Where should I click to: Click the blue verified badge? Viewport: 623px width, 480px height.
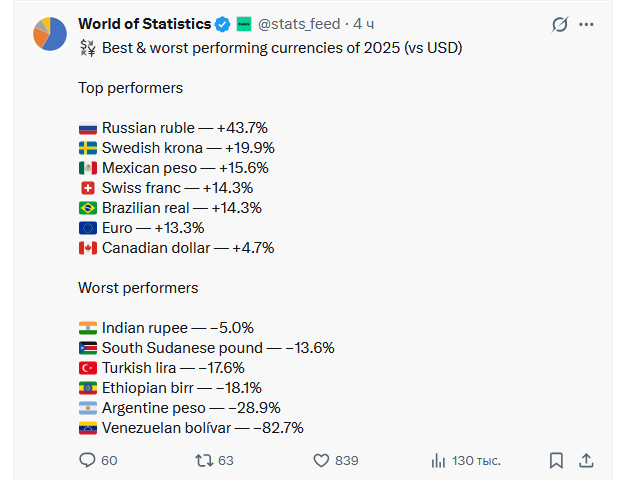(224, 24)
